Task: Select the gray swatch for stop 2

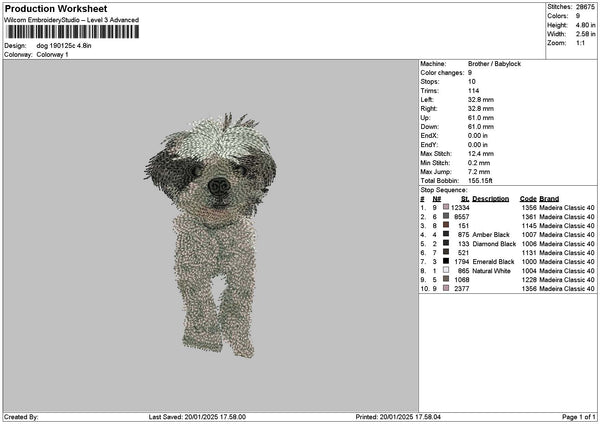Action: [x=446, y=216]
